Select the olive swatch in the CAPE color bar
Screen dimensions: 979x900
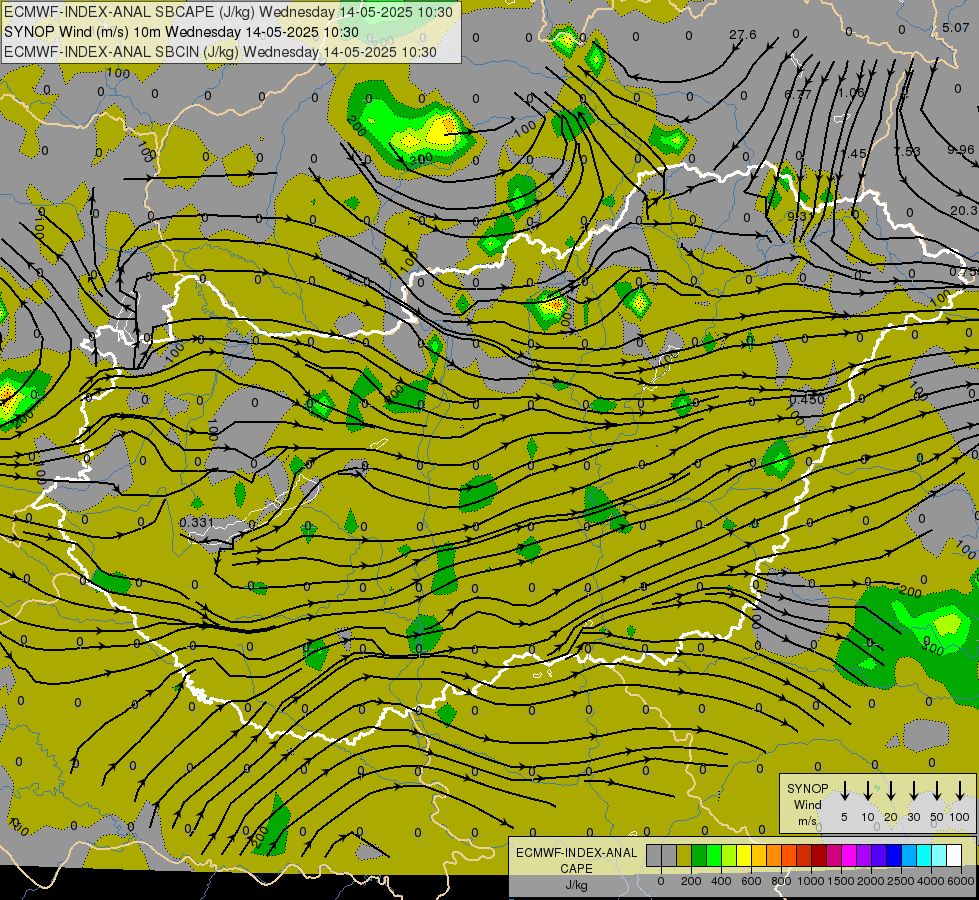click(684, 855)
